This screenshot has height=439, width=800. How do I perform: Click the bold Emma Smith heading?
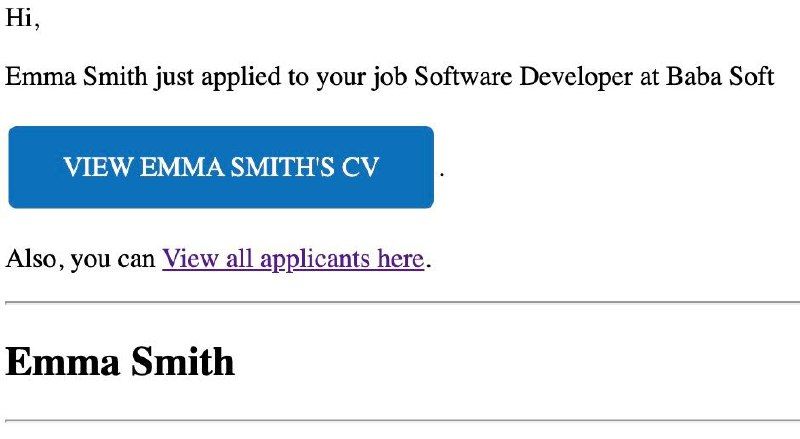120,361
